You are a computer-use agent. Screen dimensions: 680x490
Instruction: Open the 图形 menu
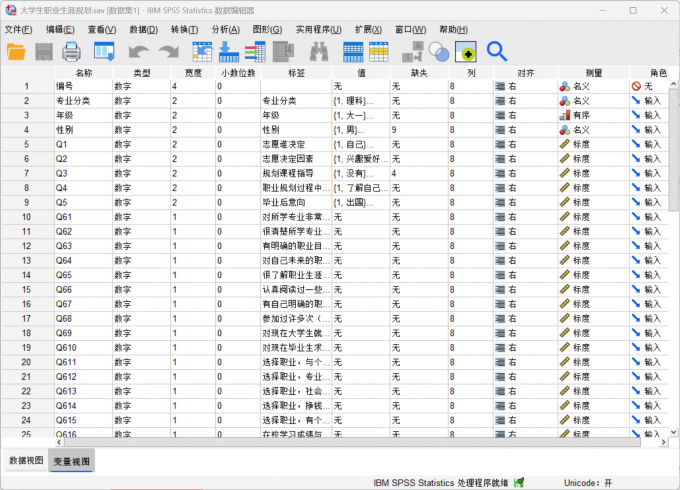(x=267, y=29)
